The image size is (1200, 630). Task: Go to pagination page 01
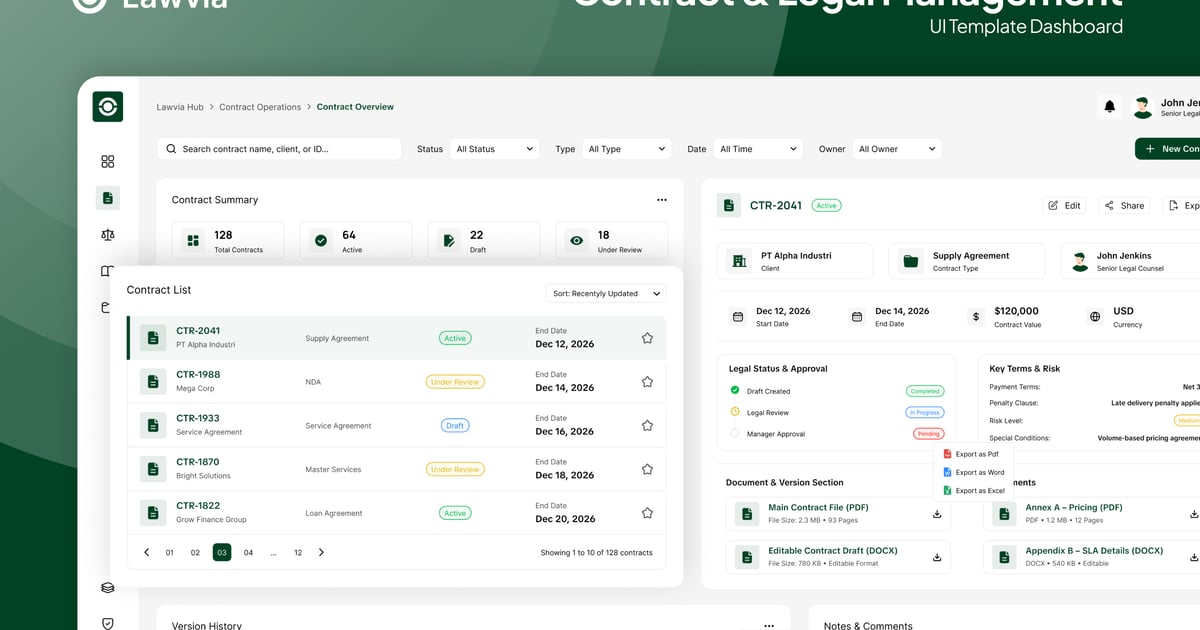click(x=170, y=552)
